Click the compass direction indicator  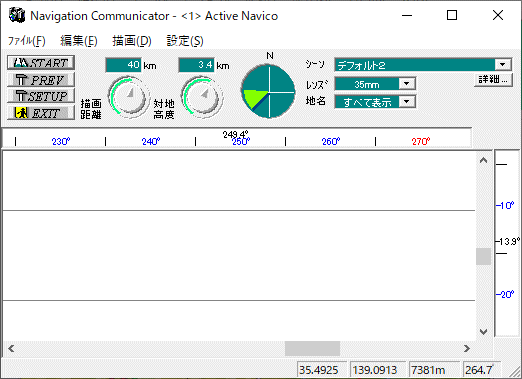coord(269,91)
